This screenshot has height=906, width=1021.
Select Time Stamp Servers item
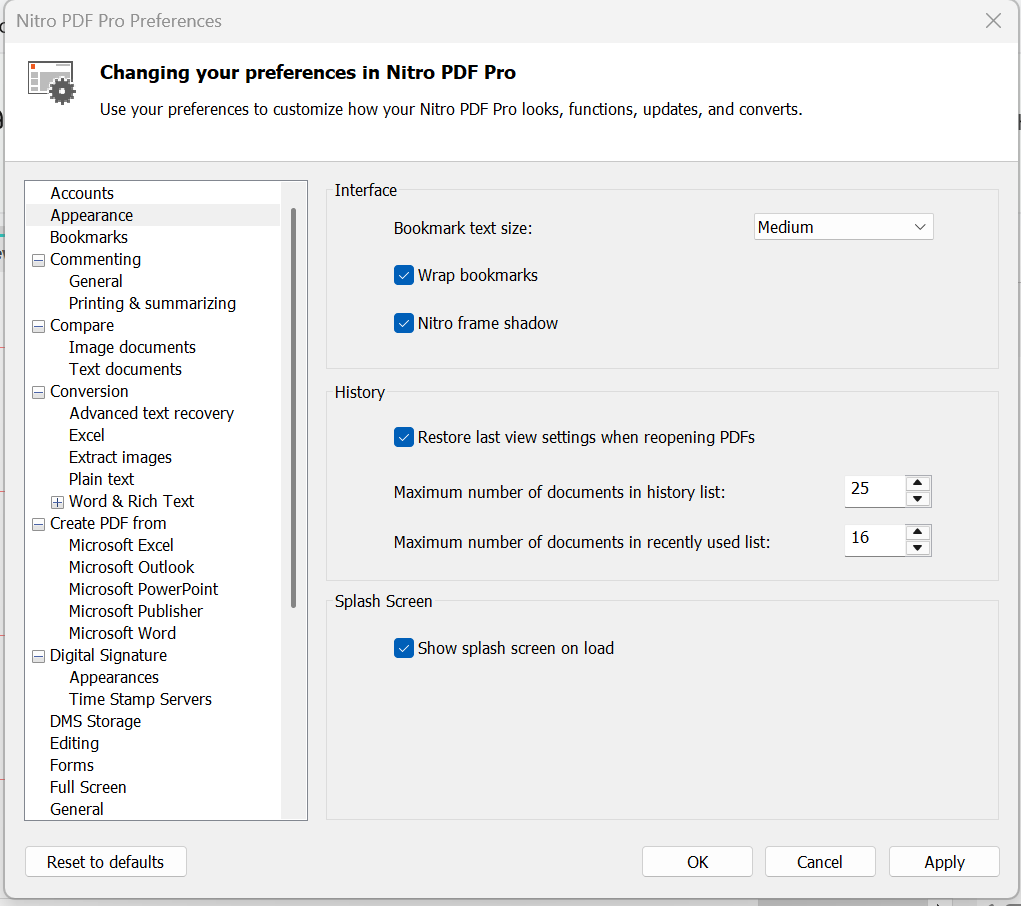(140, 700)
